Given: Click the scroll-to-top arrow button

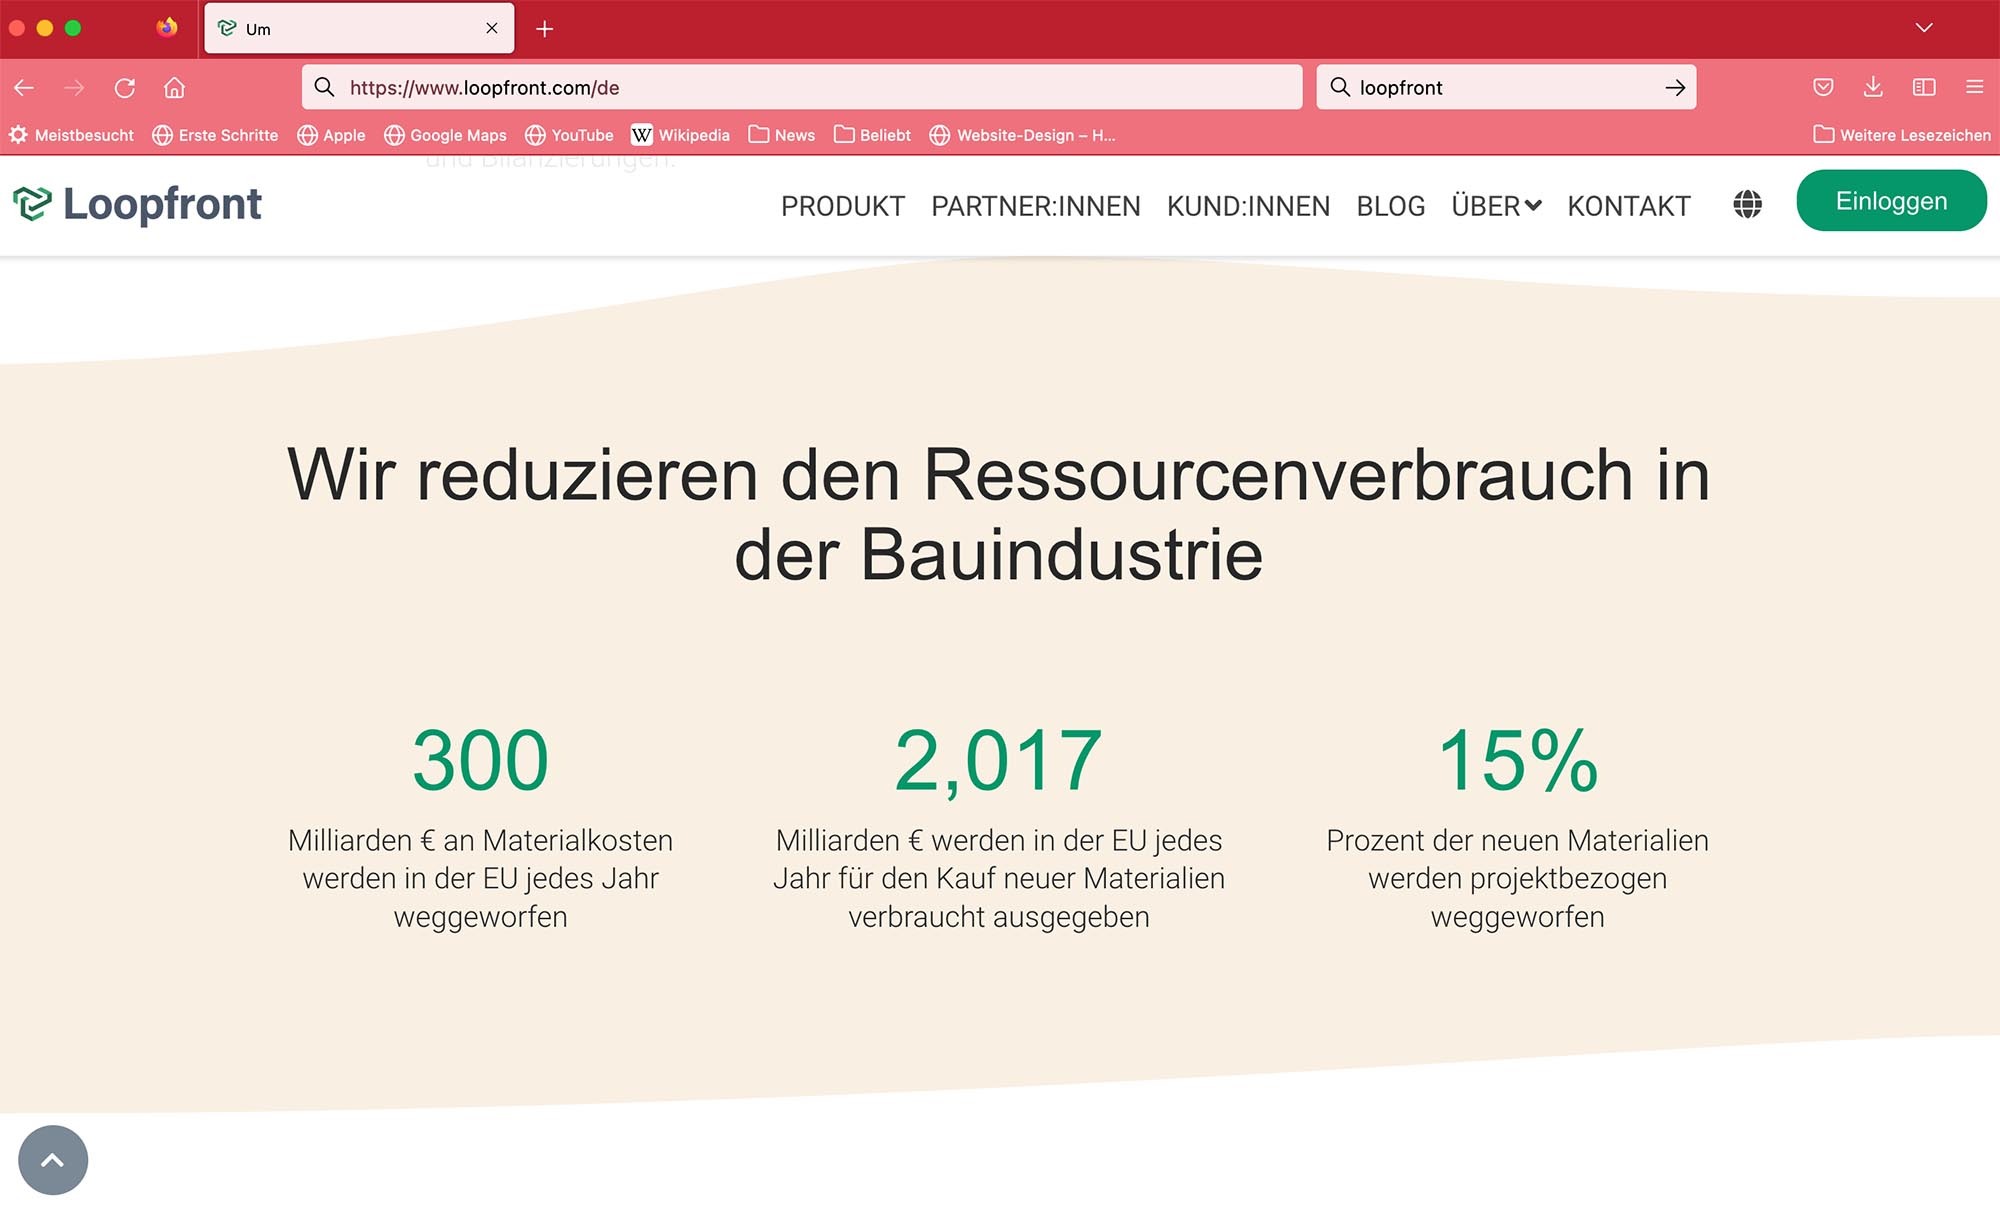Looking at the screenshot, I should [53, 1160].
